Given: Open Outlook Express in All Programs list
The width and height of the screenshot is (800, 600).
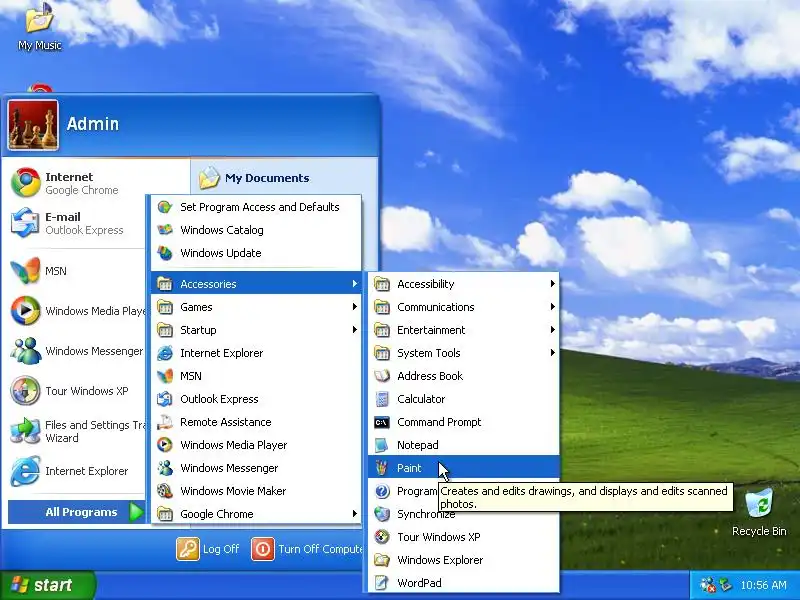Looking at the screenshot, I should click(256, 399).
